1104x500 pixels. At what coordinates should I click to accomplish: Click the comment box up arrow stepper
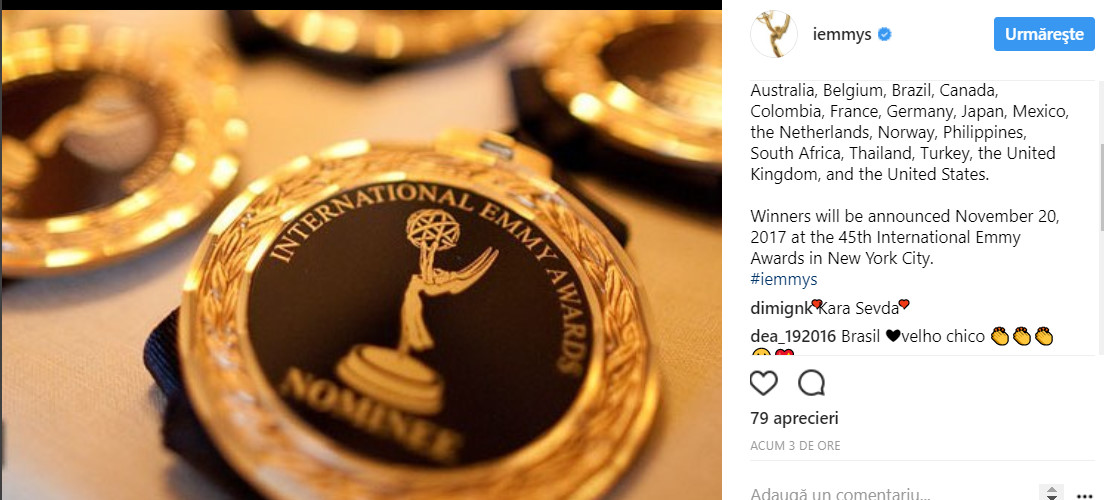(1050, 489)
